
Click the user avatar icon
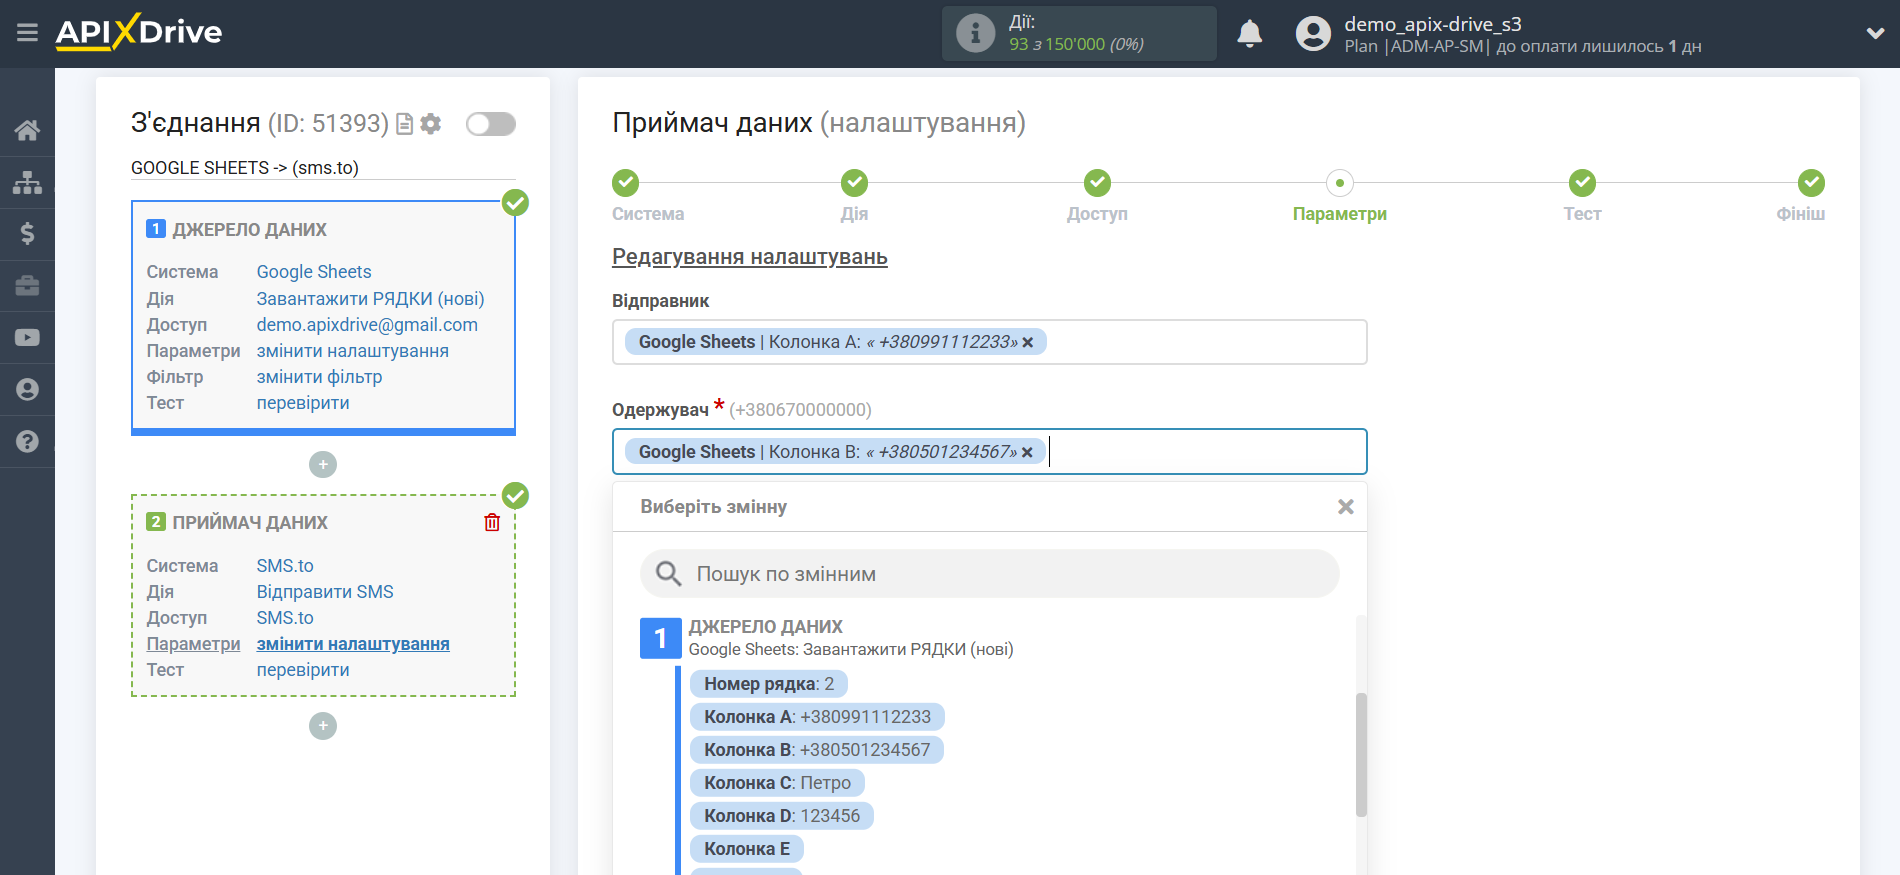pos(1313,34)
